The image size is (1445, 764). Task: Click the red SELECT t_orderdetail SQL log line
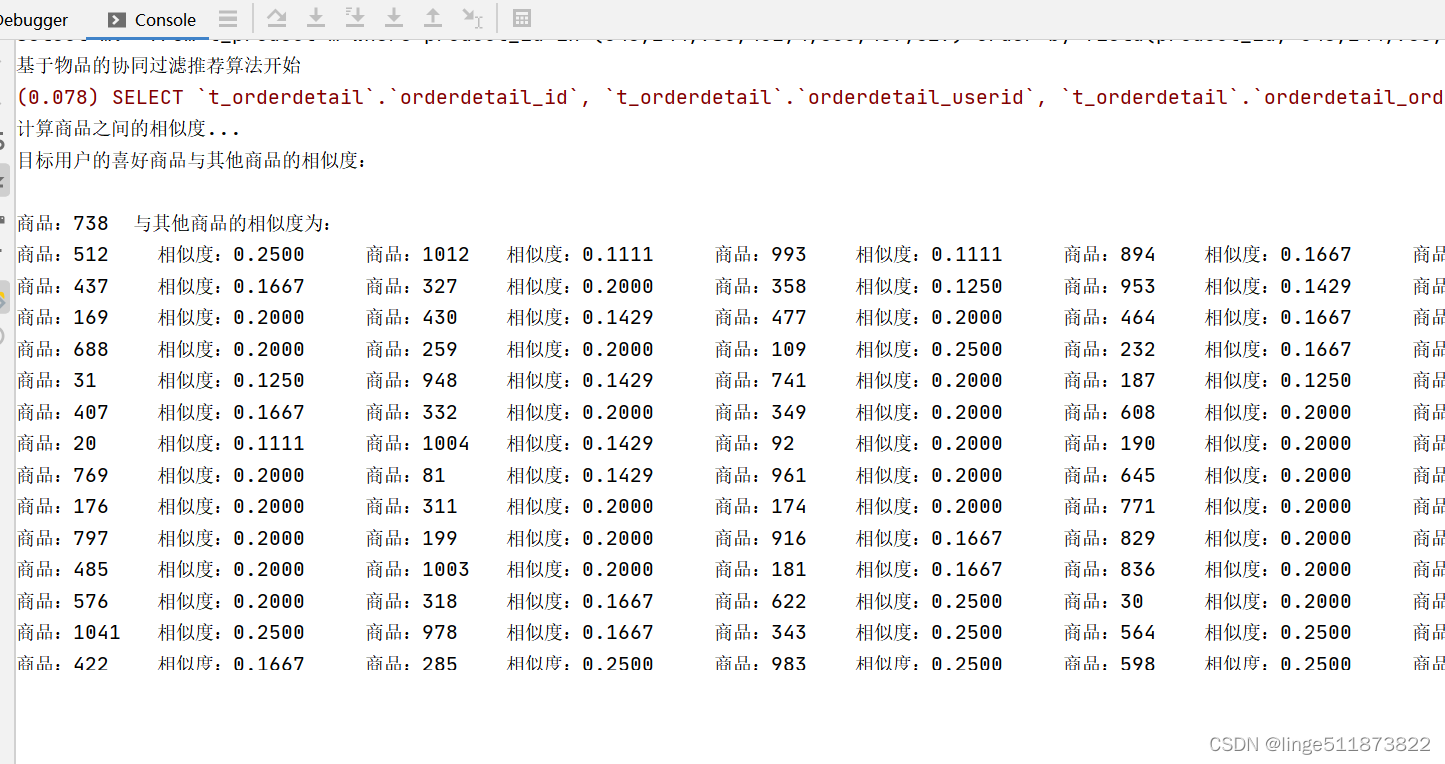pos(730,98)
